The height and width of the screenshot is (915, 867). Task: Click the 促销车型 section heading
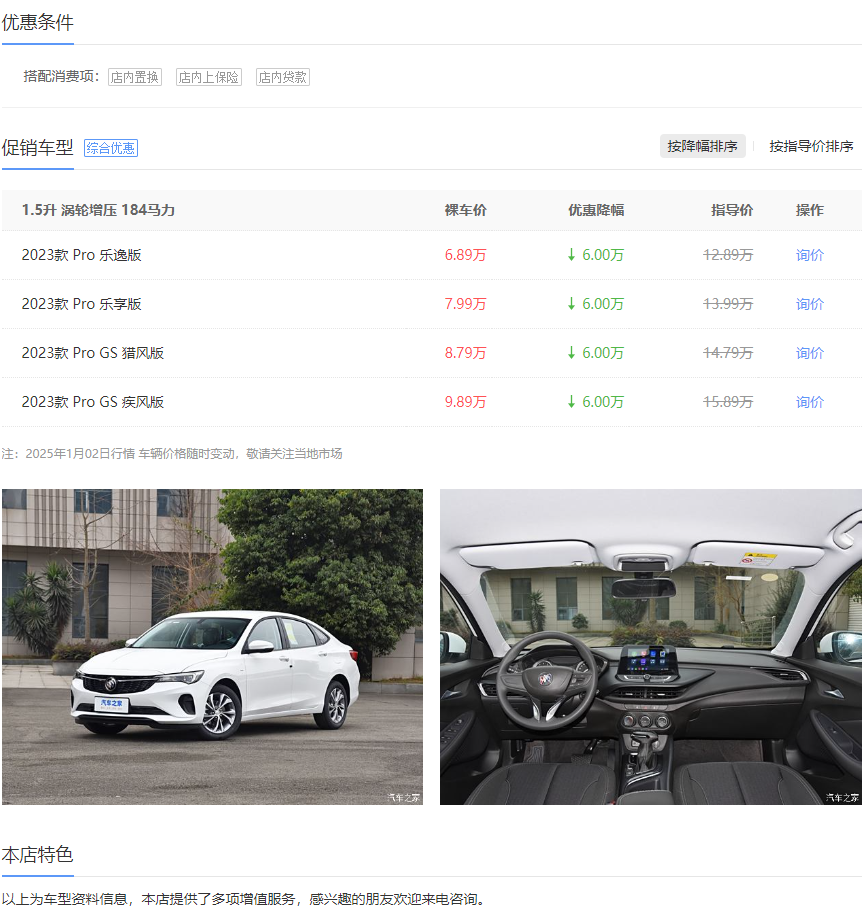[x=38, y=148]
